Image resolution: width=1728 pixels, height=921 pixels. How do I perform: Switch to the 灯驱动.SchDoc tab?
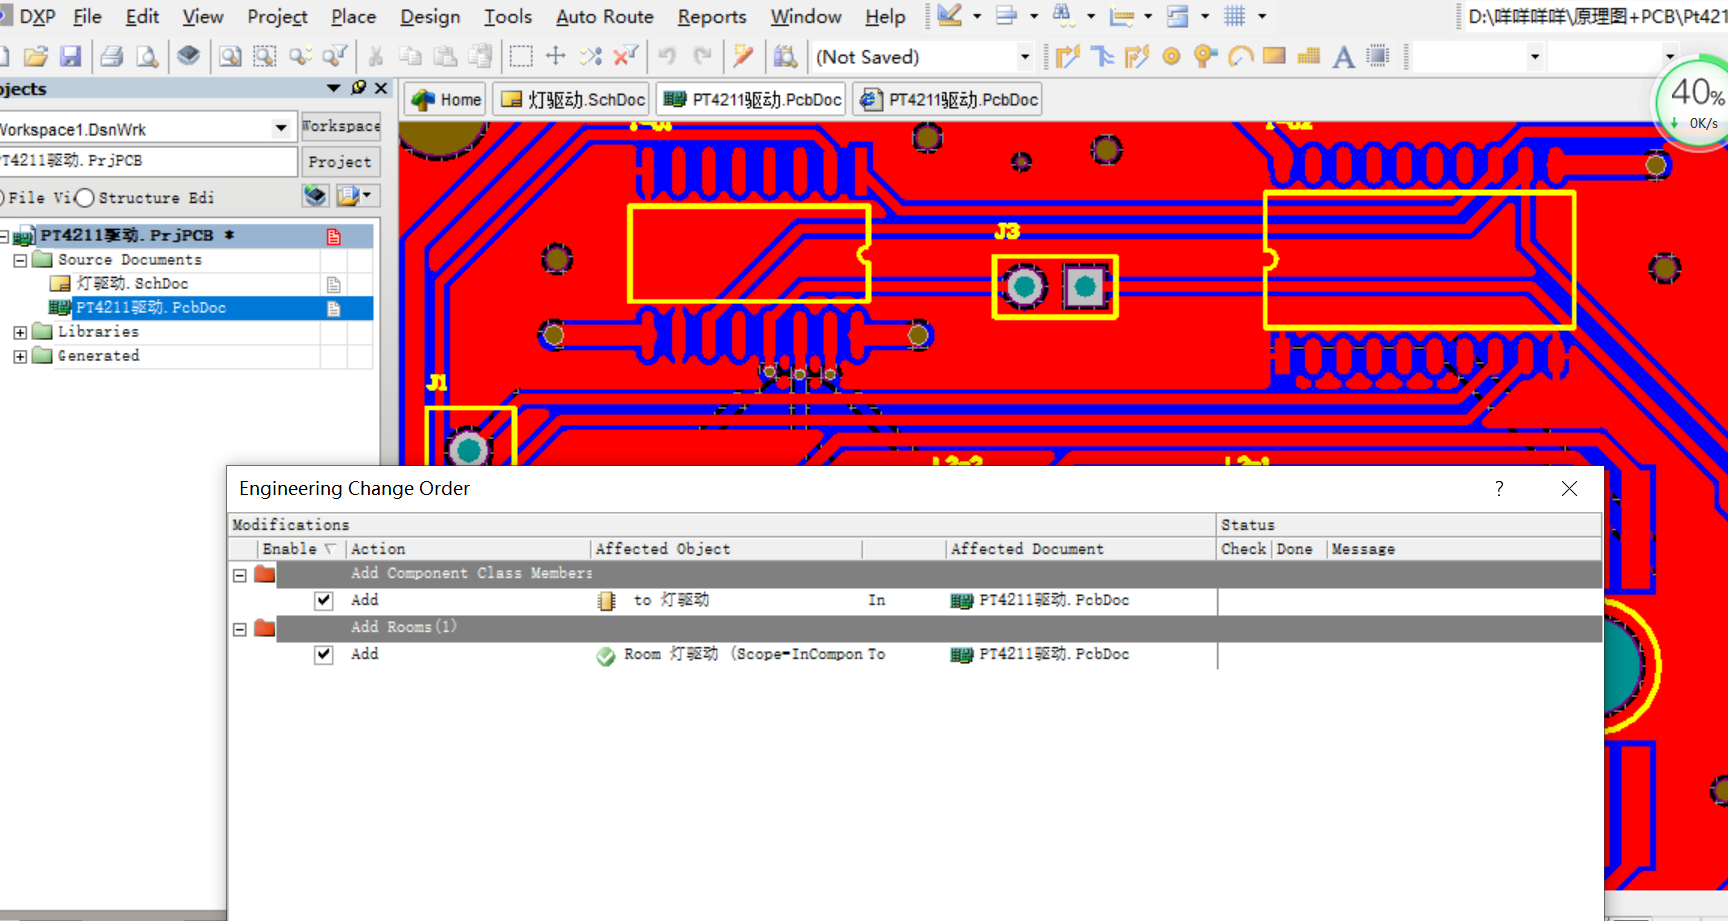click(x=573, y=99)
